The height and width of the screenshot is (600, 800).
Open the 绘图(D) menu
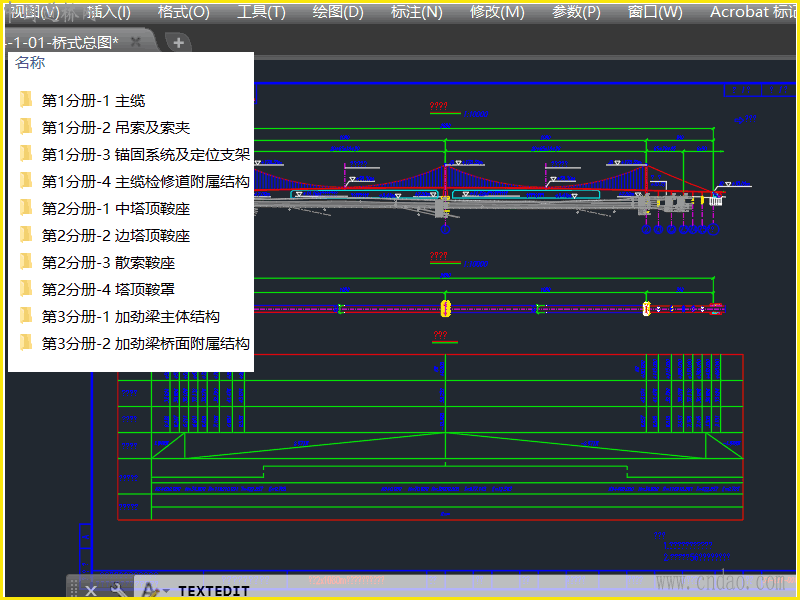coord(338,12)
